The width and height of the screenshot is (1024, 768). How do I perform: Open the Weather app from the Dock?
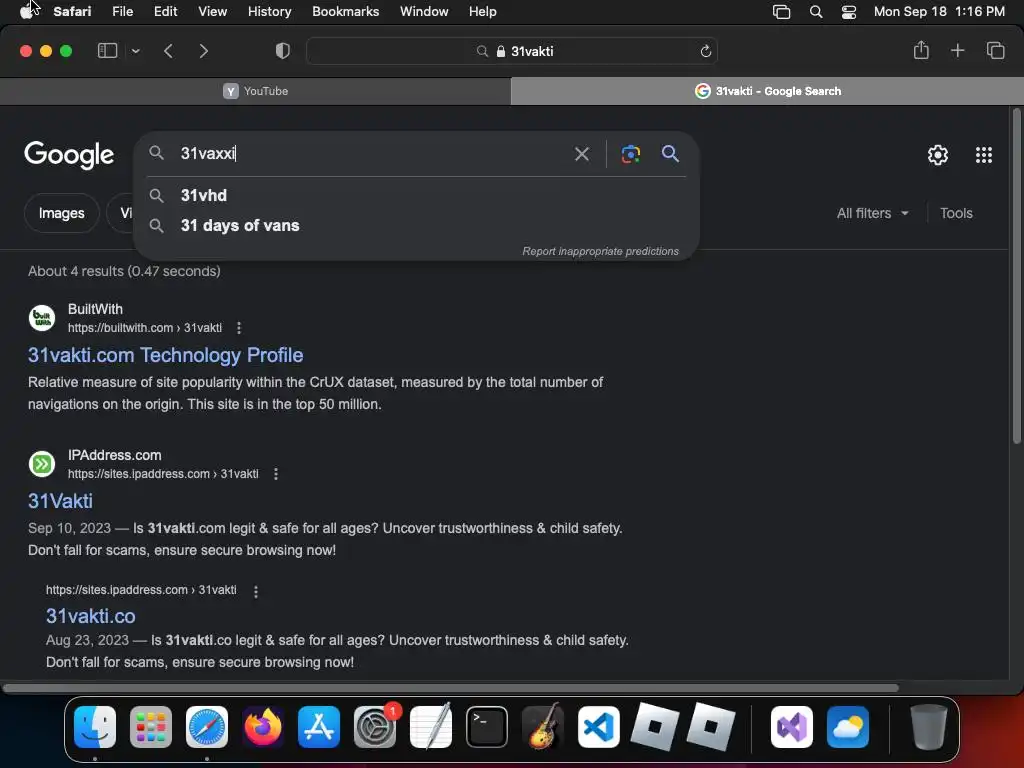[x=848, y=726]
